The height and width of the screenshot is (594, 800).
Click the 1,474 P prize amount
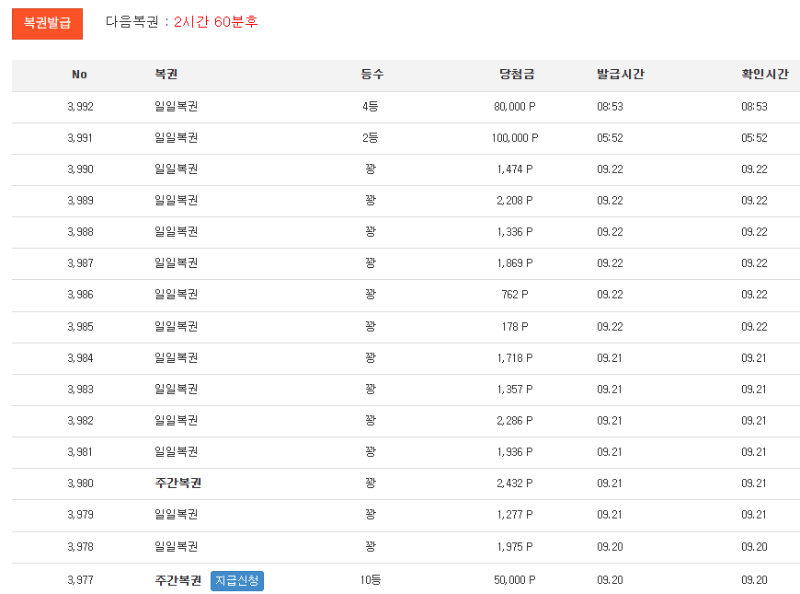click(515, 169)
